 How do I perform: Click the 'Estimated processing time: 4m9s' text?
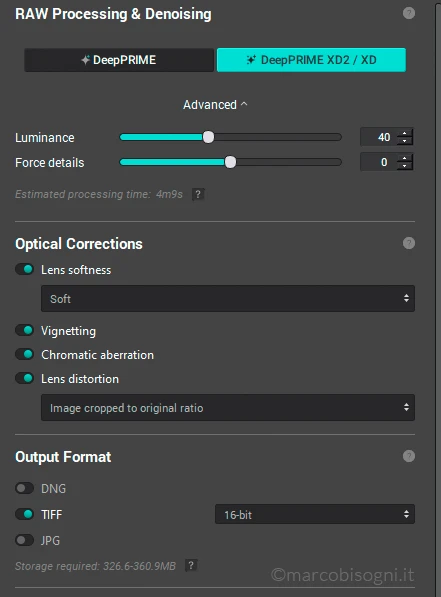point(99,194)
